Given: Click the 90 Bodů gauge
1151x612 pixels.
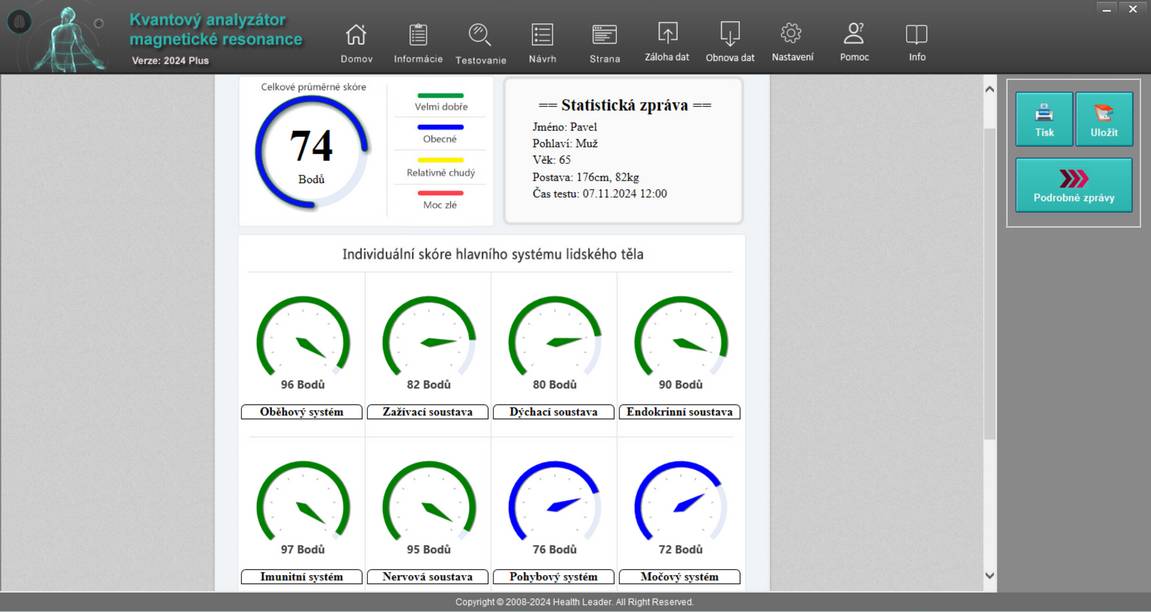Looking at the screenshot, I should click(x=680, y=342).
